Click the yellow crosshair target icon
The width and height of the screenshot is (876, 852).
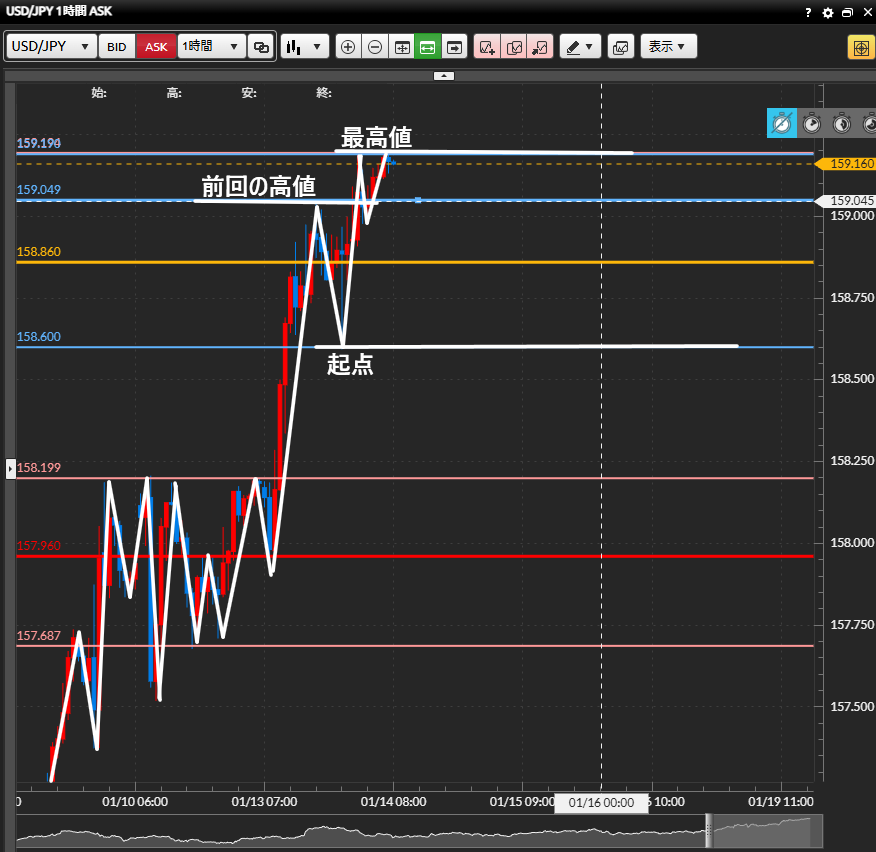coord(860,47)
